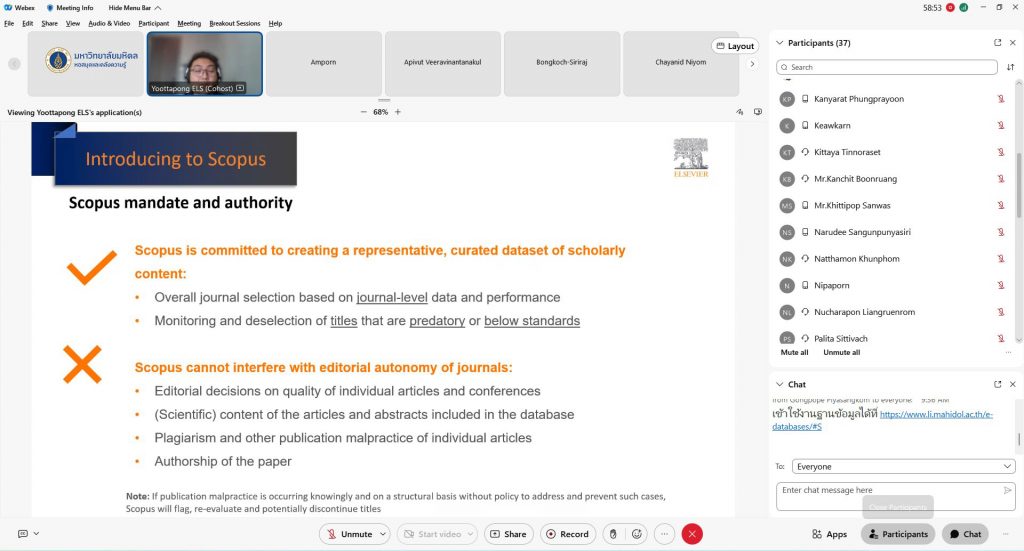This screenshot has width=1024, height=551.
Task: Click the participant Search field
Action: click(x=888, y=67)
